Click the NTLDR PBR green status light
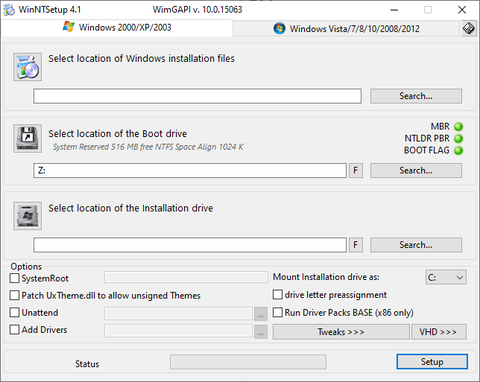 459,138
